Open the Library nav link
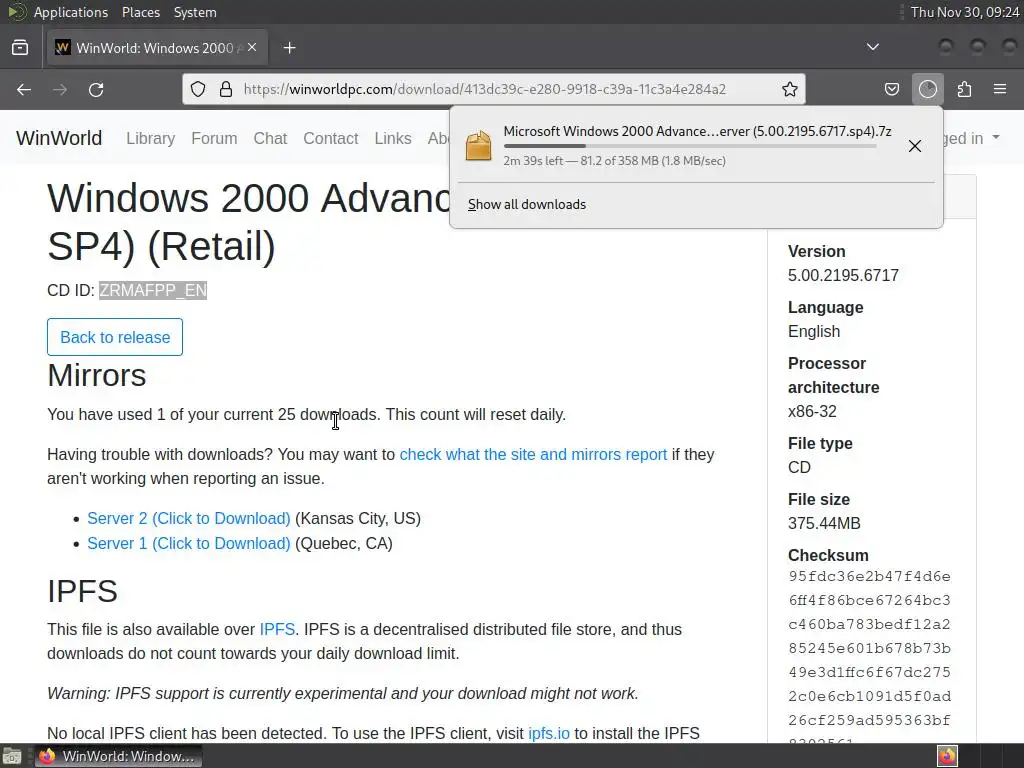The height and width of the screenshot is (768, 1024). 150,138
